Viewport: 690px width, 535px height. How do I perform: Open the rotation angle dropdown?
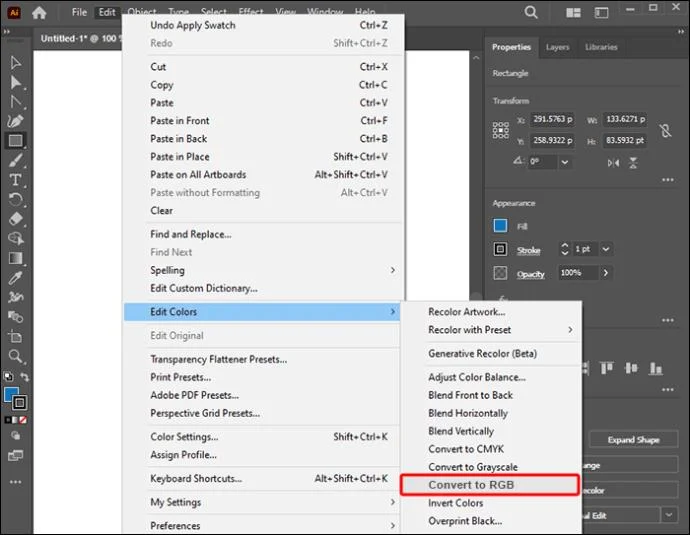tap(565, 162)
